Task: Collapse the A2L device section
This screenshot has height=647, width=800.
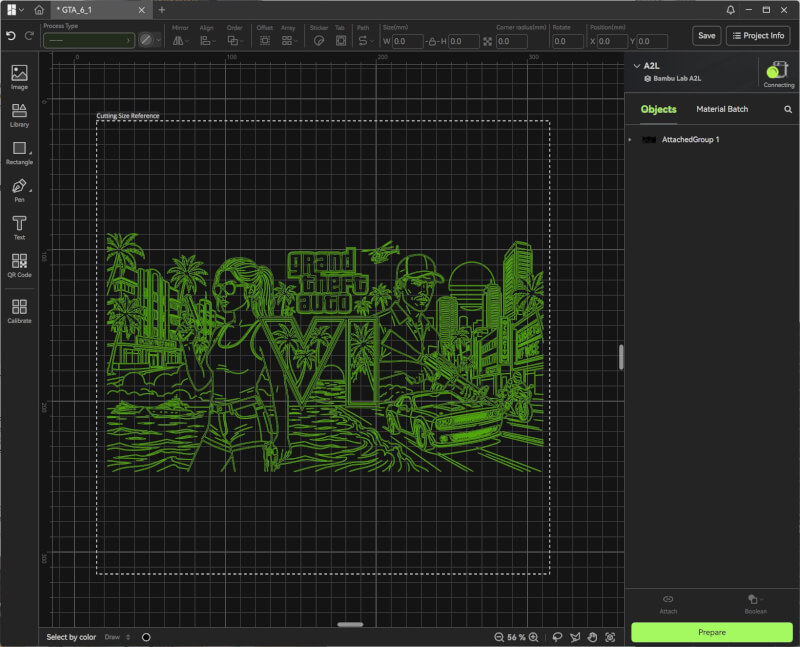Action: point(637,66)
